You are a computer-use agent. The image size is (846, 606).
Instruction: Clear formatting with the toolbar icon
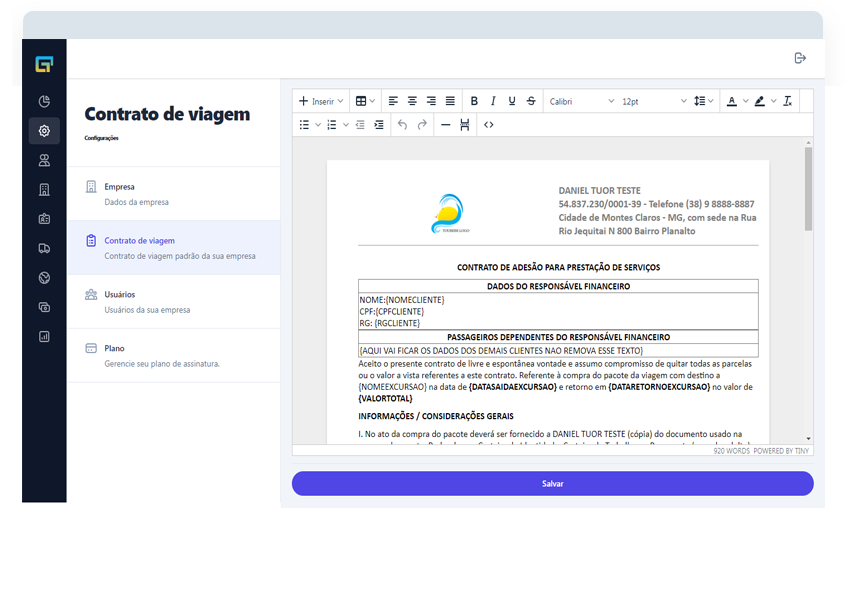pos(788,101)
